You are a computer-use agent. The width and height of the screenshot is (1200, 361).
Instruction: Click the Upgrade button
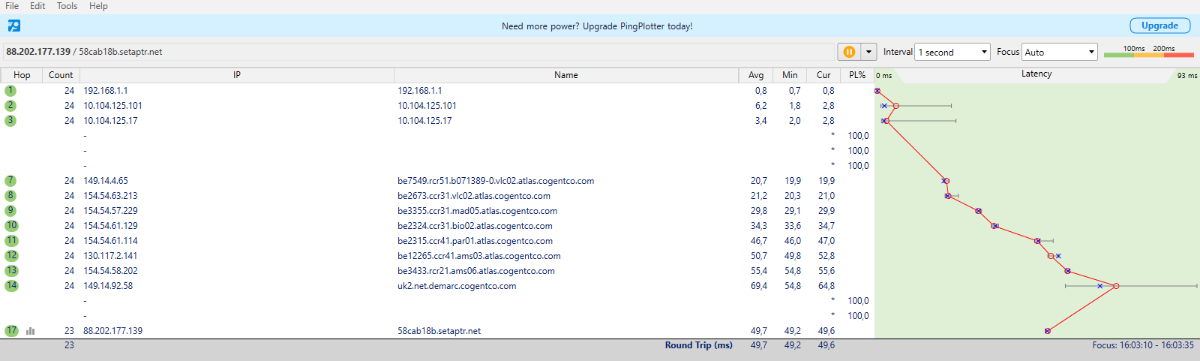point(1159,25)
